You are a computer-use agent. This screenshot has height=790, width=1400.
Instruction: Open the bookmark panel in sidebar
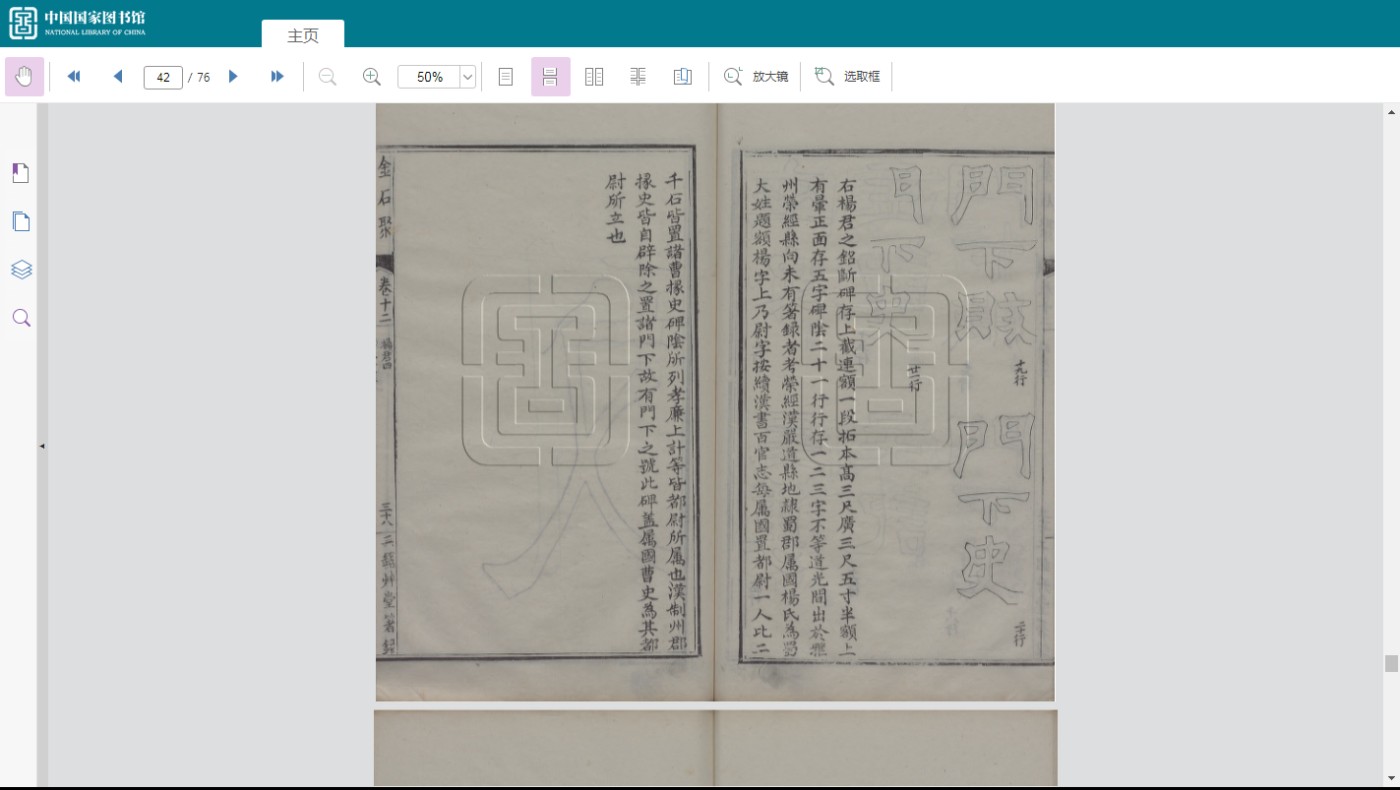coord(21,173)
